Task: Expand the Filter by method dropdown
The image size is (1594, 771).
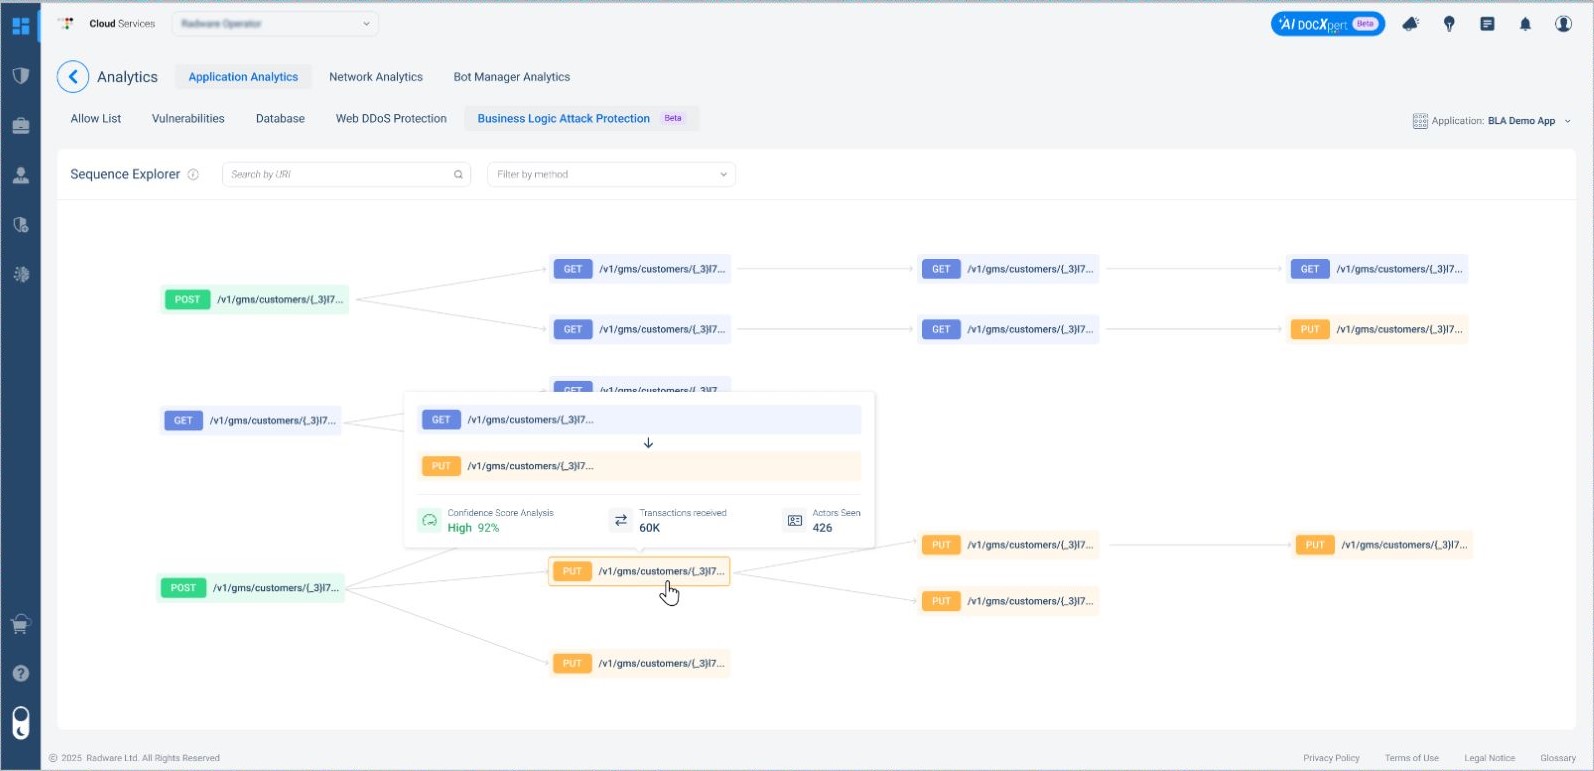Action: [x=611, y=174]
